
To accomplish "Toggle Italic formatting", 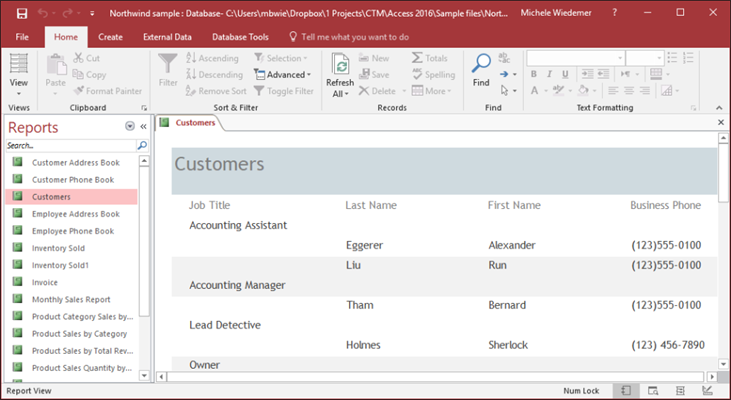I will pyautogui.click(x=550, y=74).
